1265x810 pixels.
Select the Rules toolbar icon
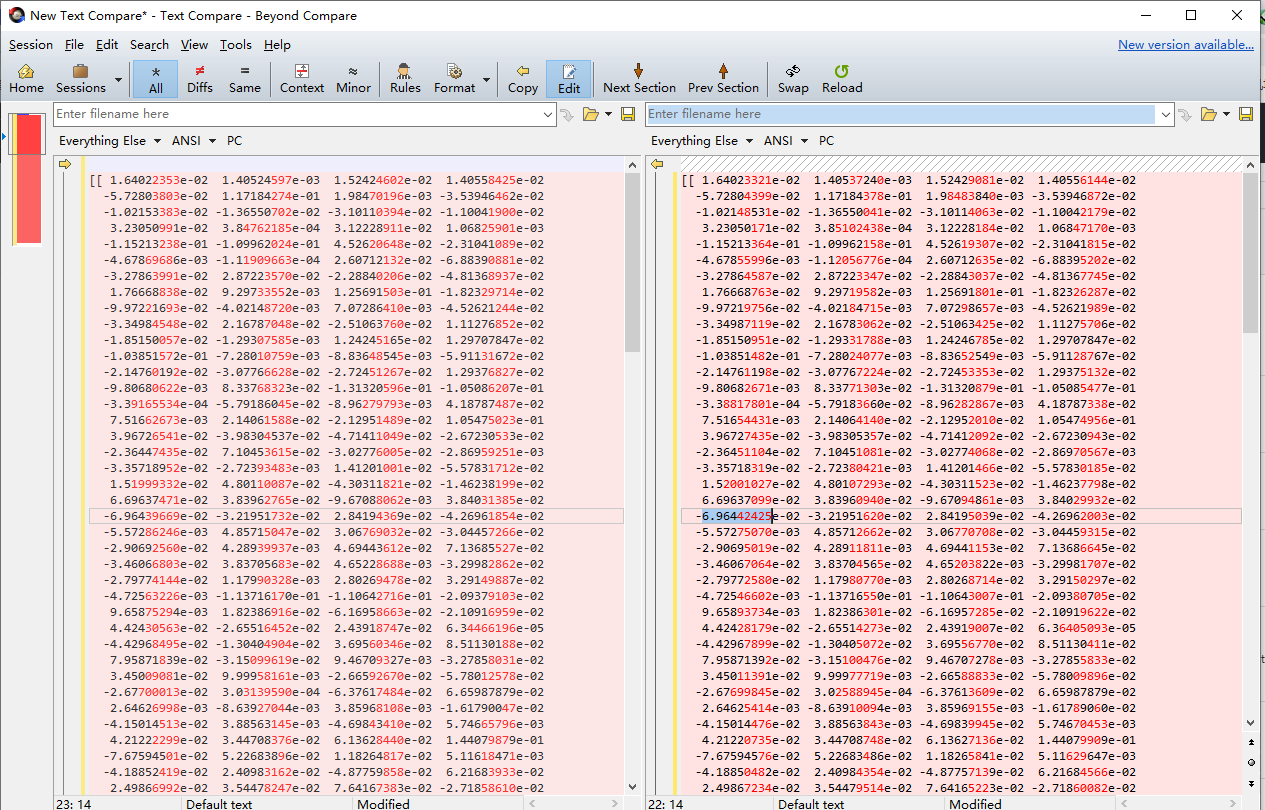tap(405, 78)
